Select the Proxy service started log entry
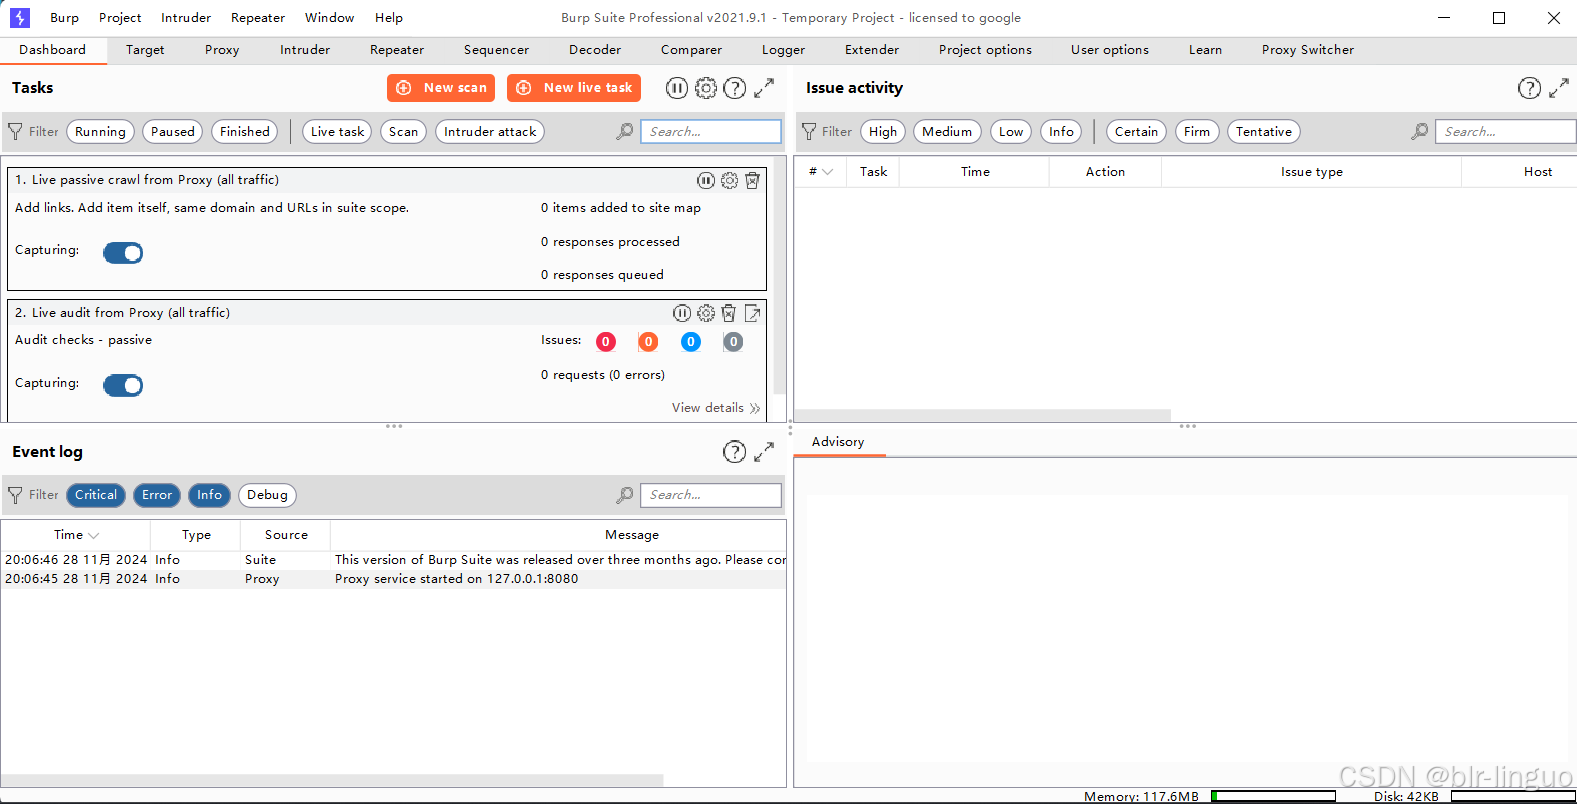The image size is (1577, 804). (394, 579)
